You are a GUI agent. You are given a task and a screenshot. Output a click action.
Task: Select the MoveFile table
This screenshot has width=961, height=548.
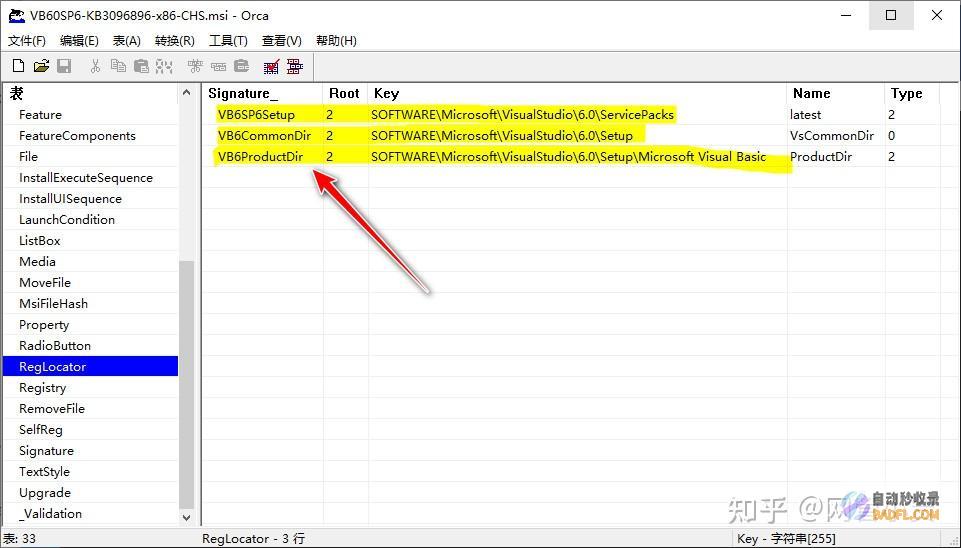tap(45, 283)
